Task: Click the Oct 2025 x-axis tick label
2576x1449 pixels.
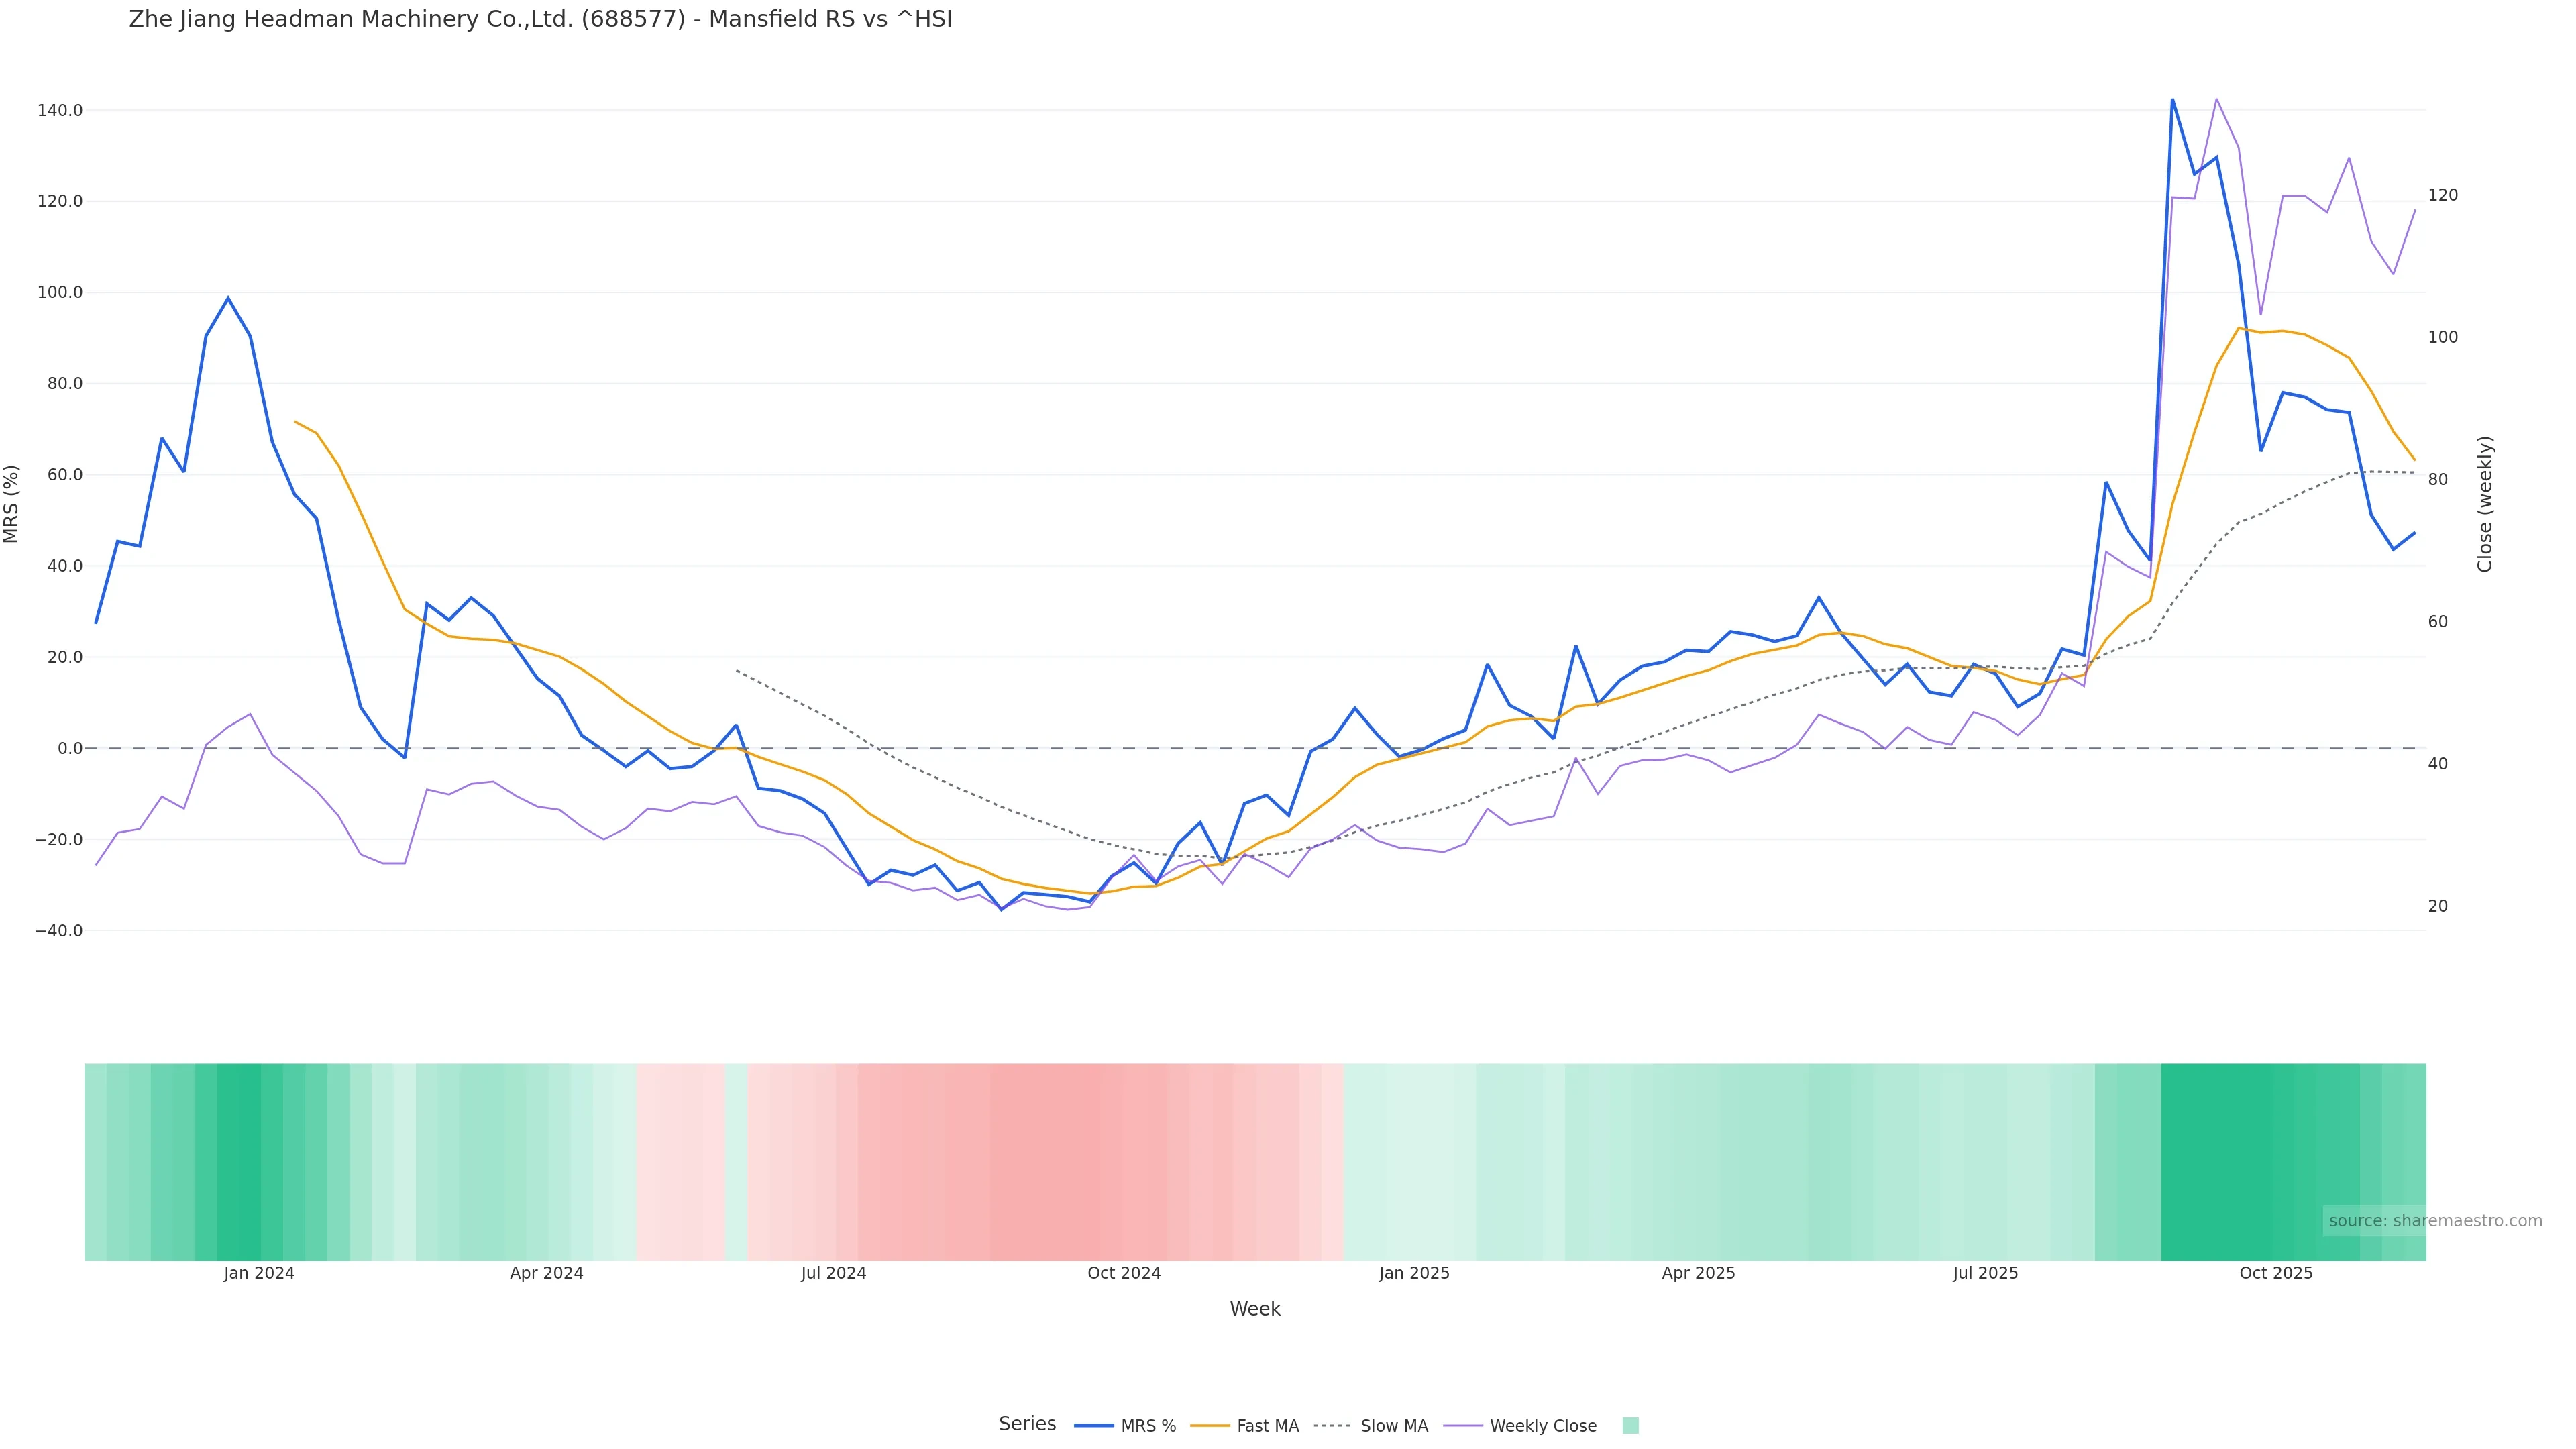Action: pos(2276,1273)
